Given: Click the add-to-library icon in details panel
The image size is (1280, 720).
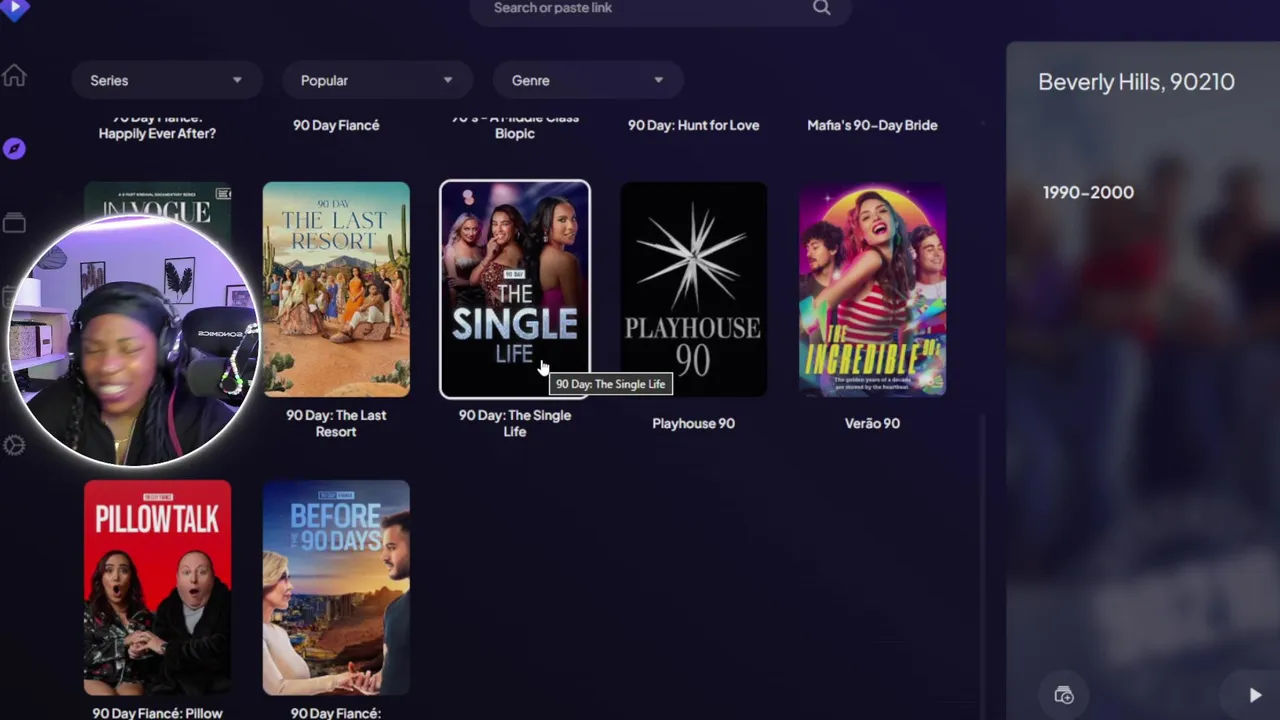Looking at the screenshot, I should tap(1064, 695).
